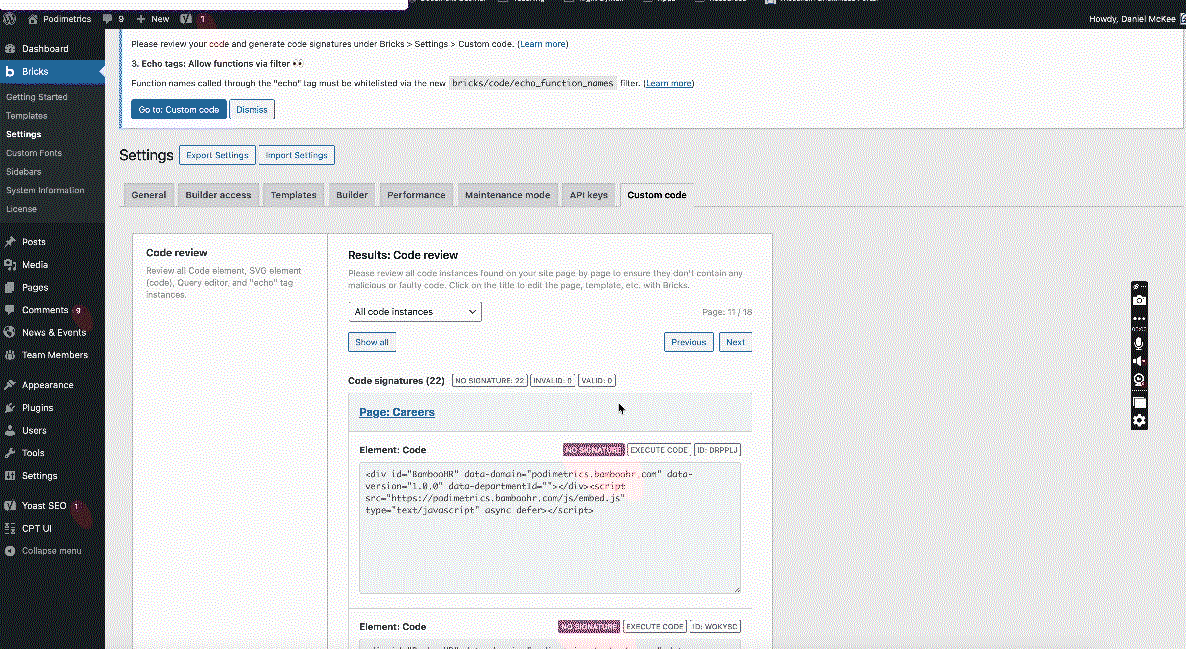Click the Posts pin icon
Image resolution: width=1186 pixels, height=649 pixels.
10,242
